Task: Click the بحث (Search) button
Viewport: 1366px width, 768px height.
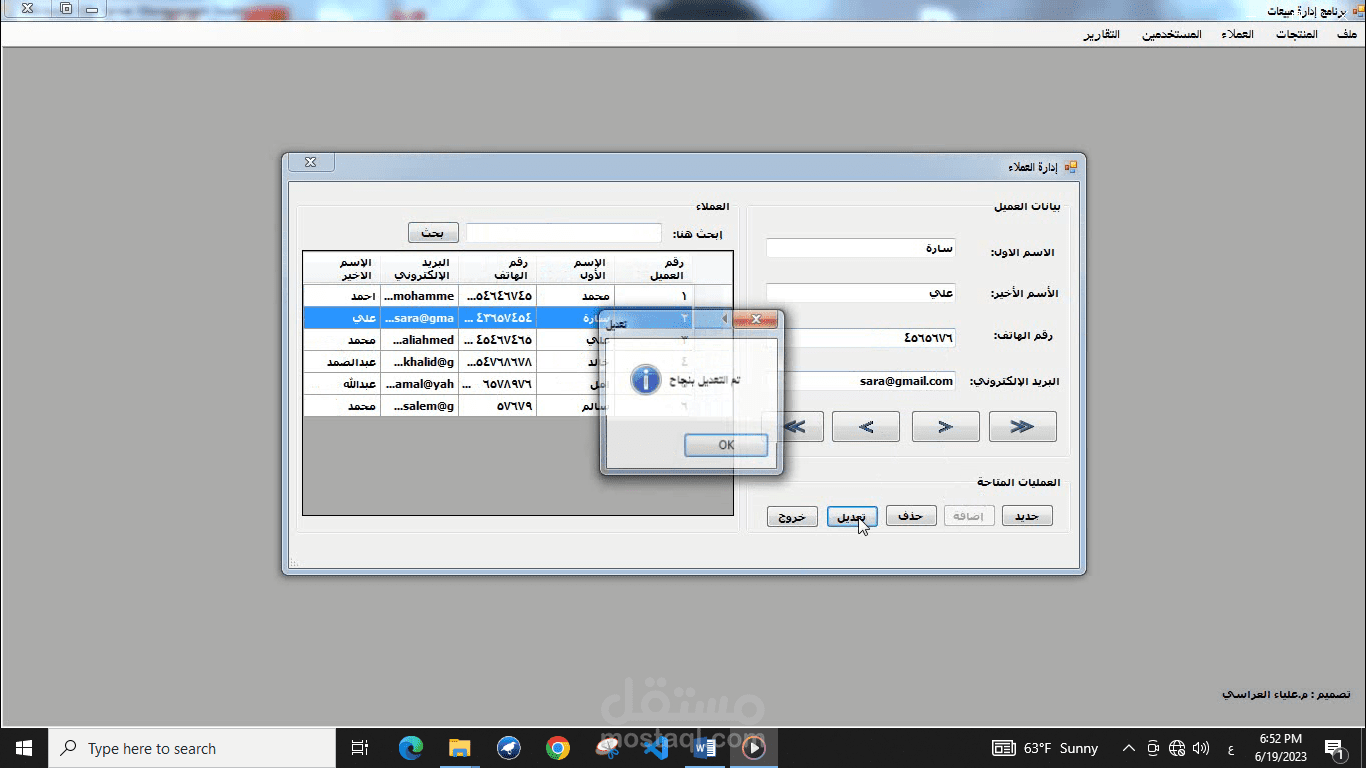Action: pos(433,233)
